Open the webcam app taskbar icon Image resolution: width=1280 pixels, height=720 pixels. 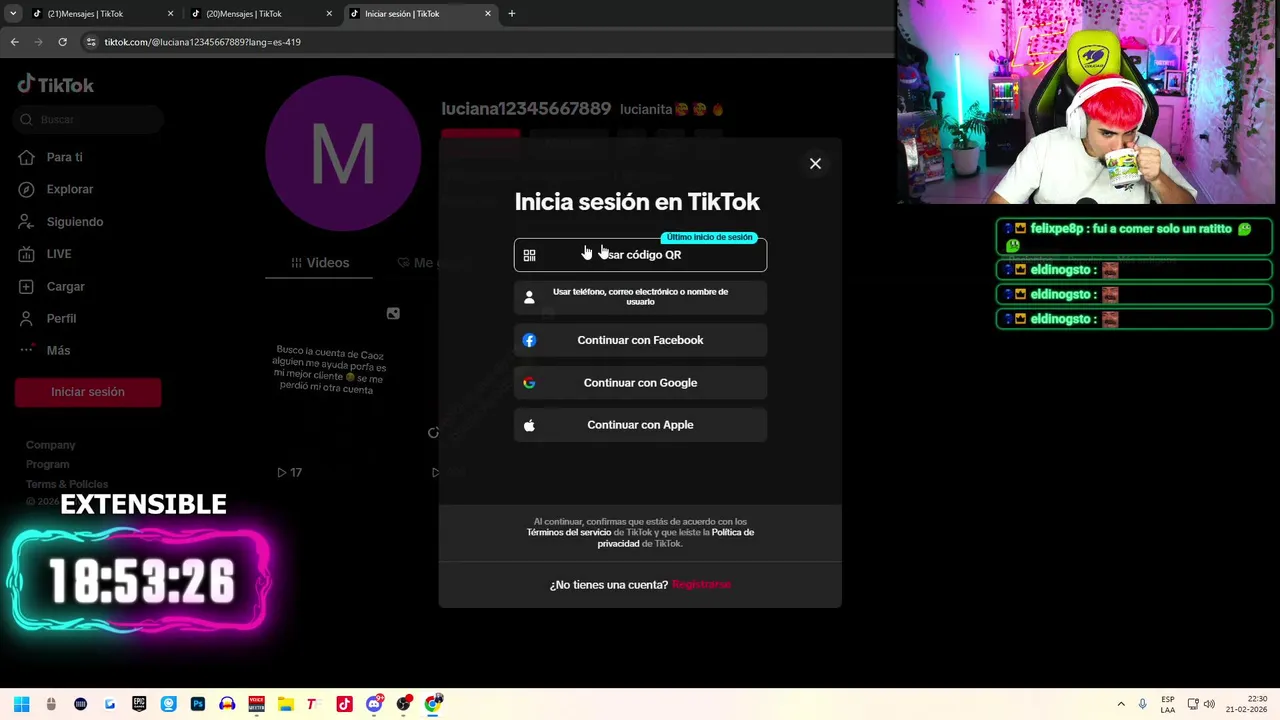168,704
